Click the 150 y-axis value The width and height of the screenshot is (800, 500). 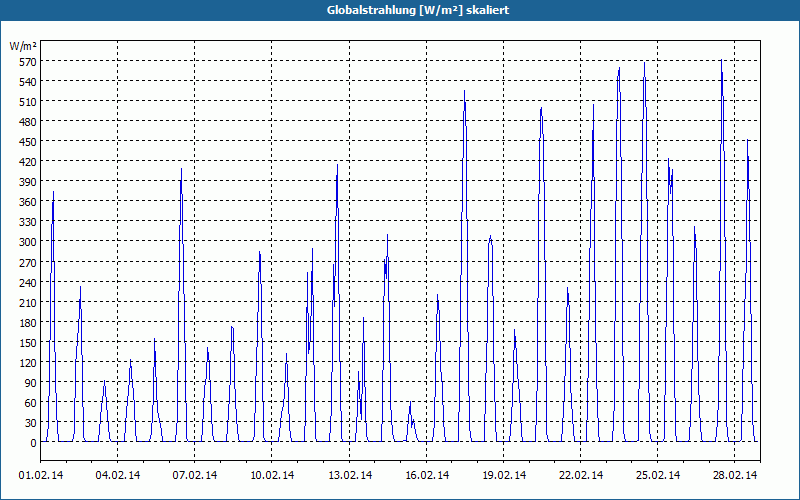pyautogui.click(x=27, y=342)
